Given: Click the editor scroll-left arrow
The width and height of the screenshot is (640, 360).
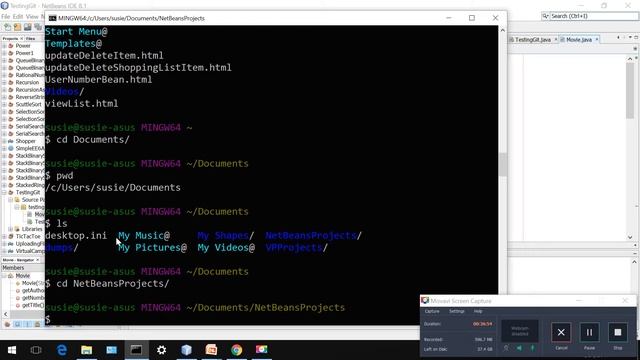Looking at the screenshot, I should click(618, 38).
